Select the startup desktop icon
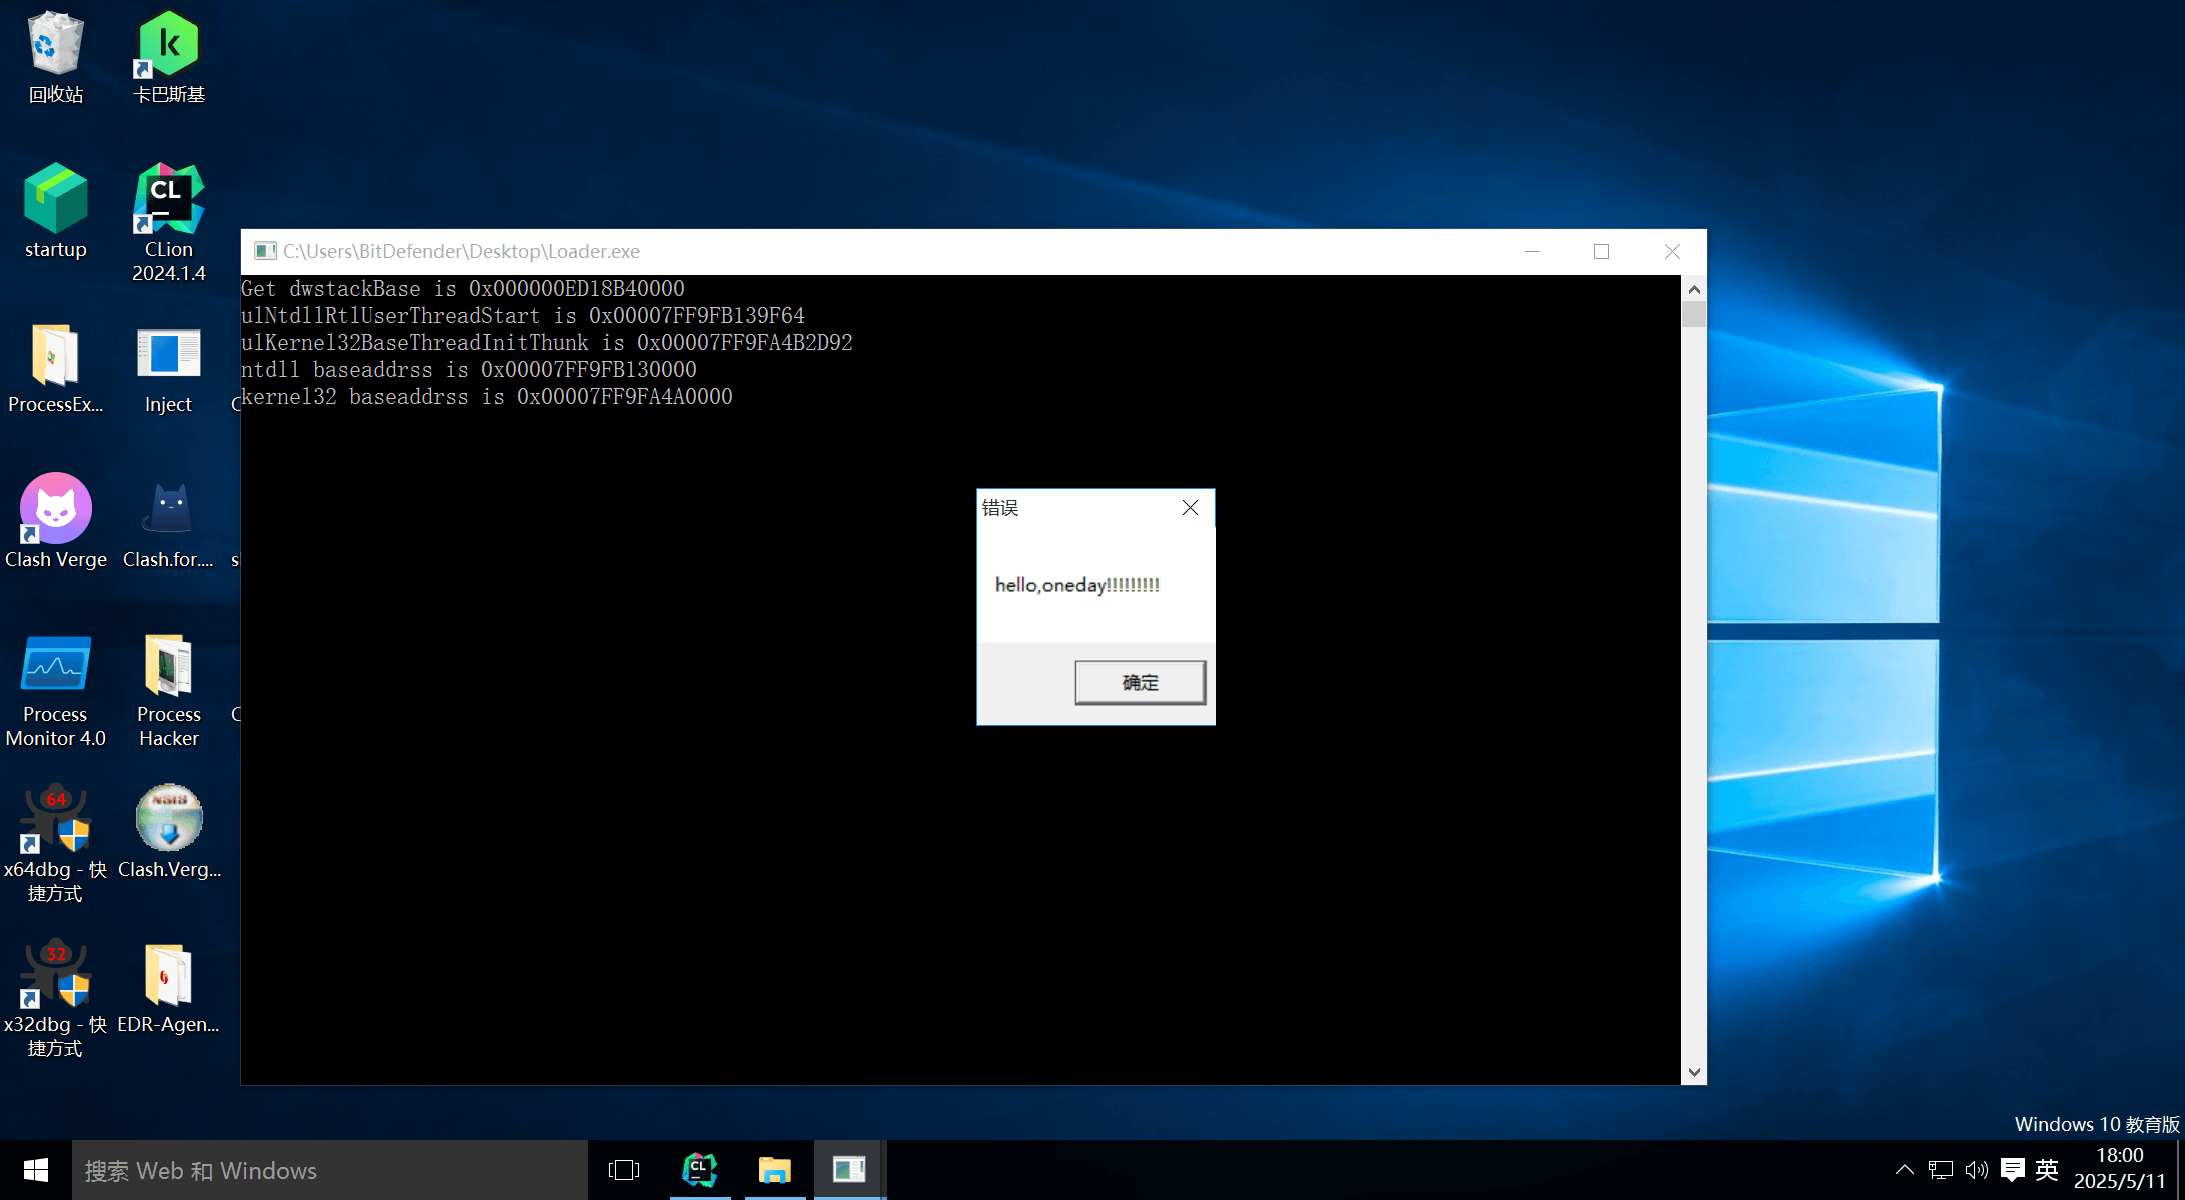The image size is (2185, 1200). (x=55, y=200)
